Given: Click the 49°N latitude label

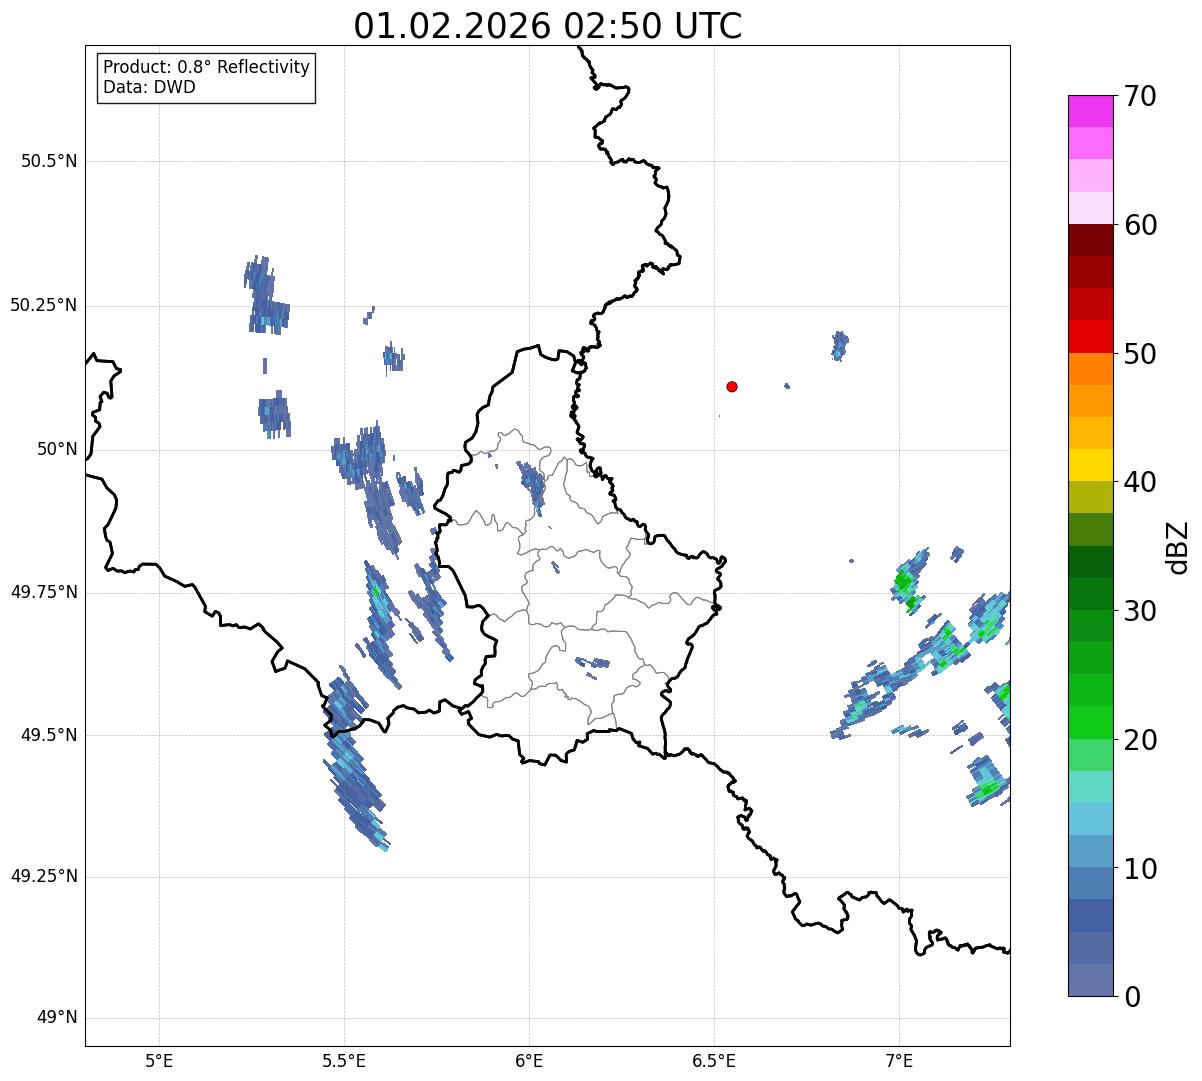Looking at the screenshot, I should 57,1018.
